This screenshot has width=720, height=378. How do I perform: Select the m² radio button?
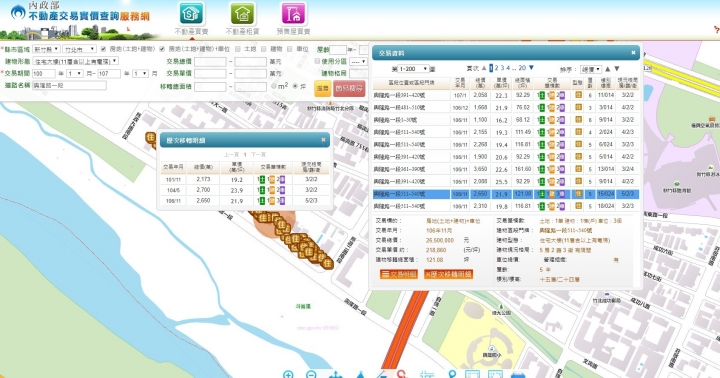[274, 86]
